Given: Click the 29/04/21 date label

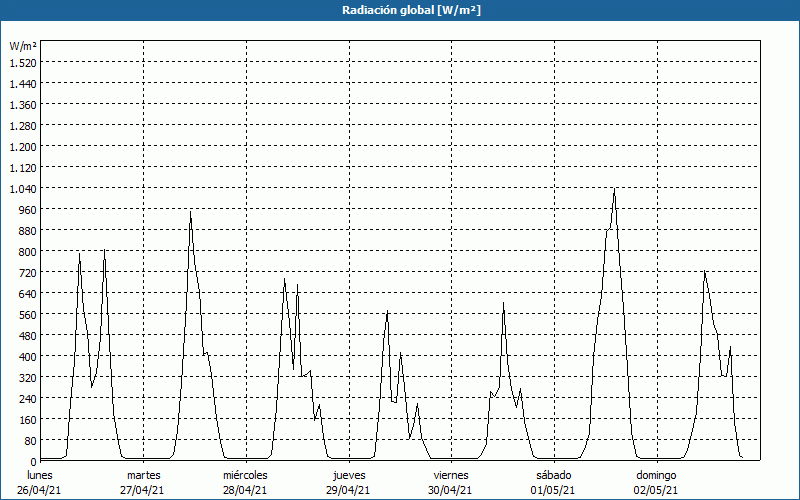Looking at the screenshot, I should 348,490.
